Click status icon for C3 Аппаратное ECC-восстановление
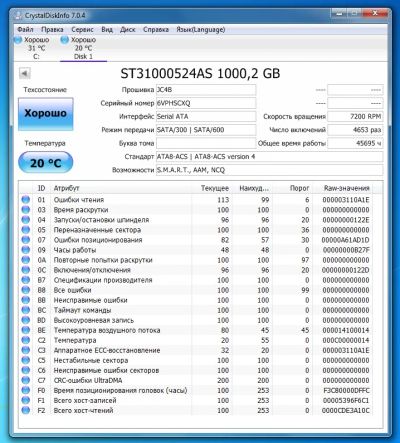The image size is (400, 443). 26,350
